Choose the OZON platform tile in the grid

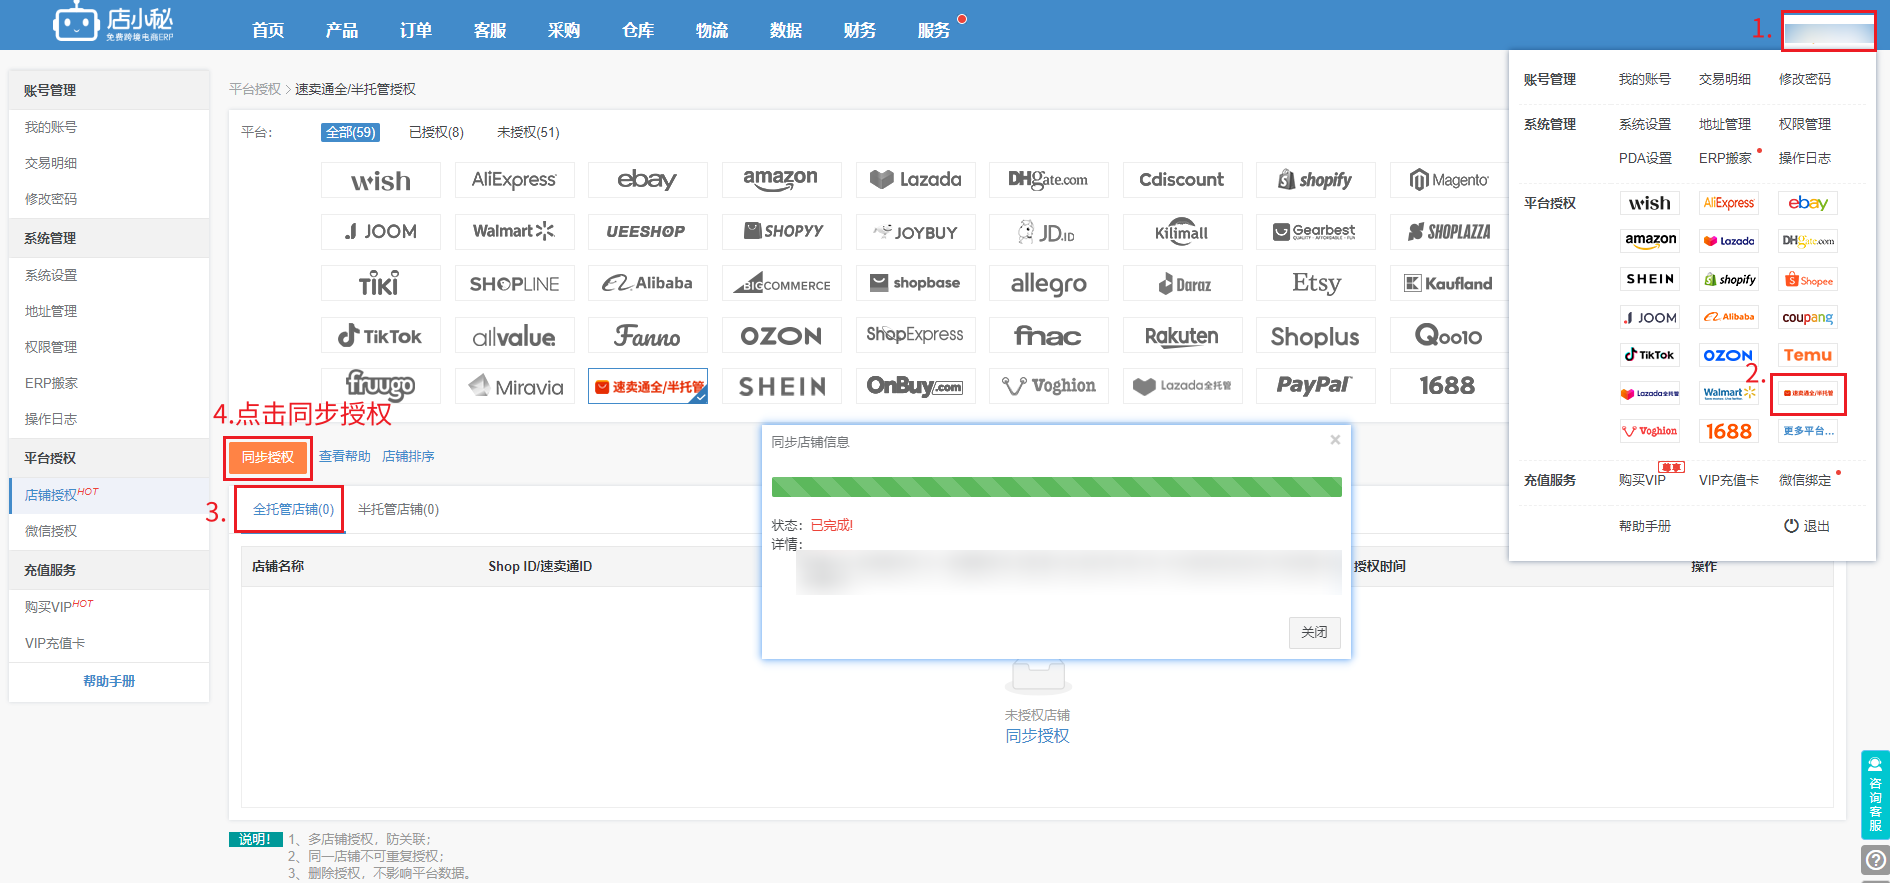coord(781,336)
